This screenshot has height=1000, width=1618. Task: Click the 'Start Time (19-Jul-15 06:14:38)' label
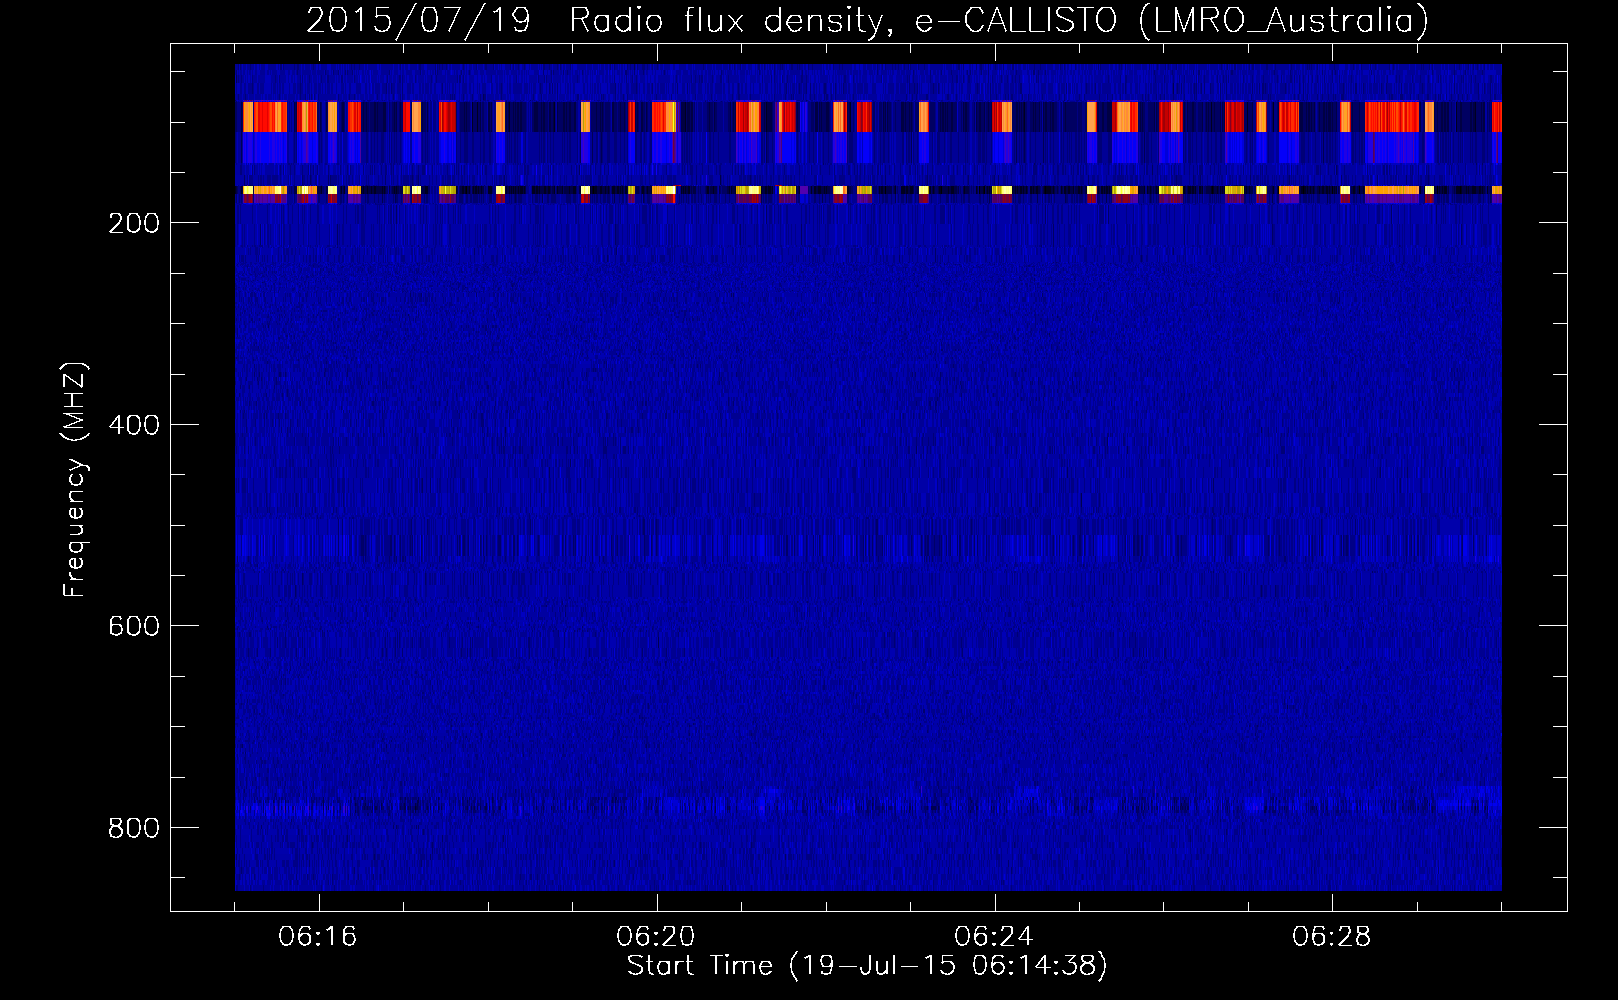click(867, 966)
